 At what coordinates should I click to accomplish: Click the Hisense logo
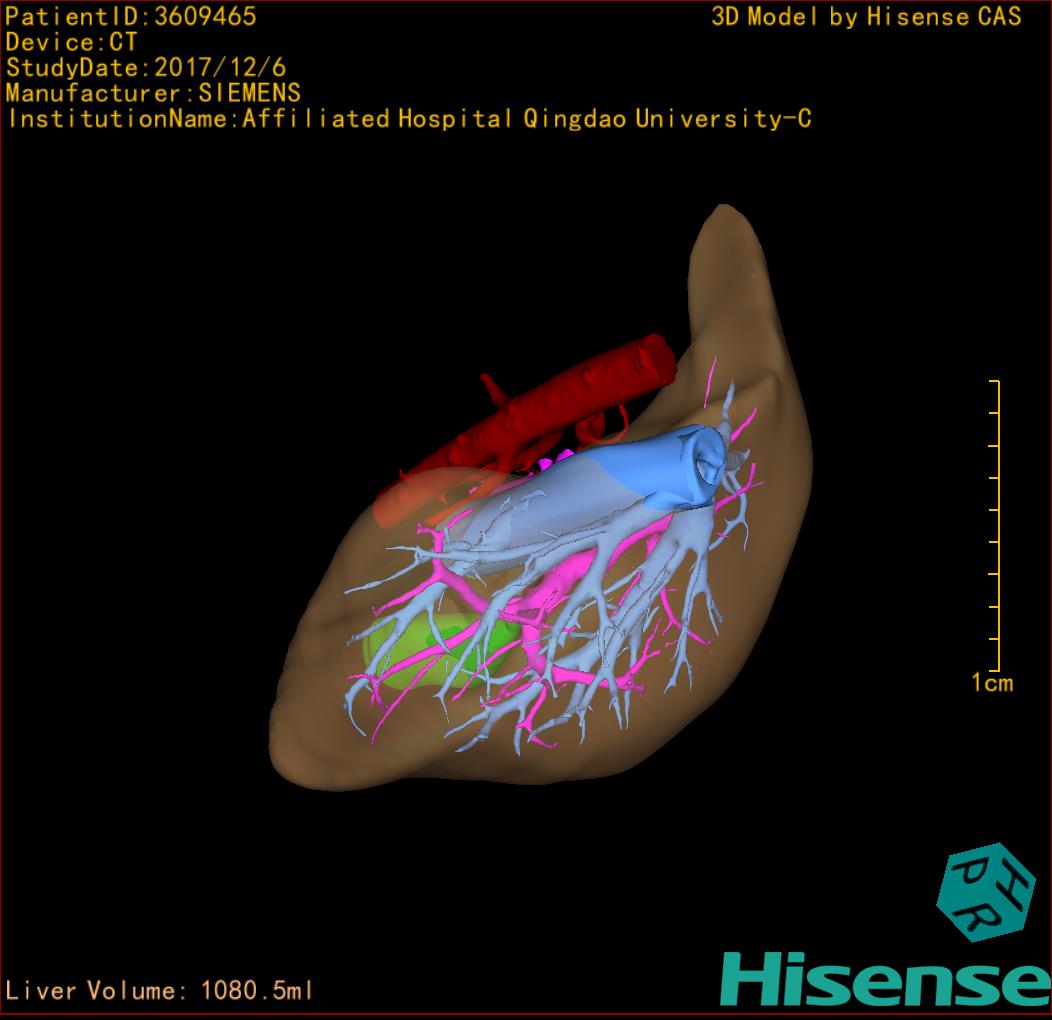[886, 978]
